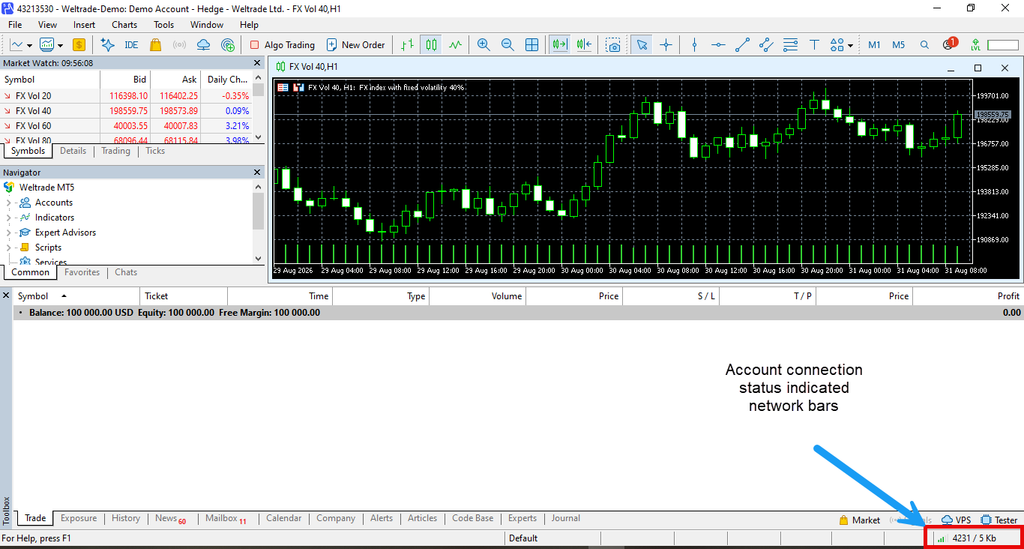Expand the Expert Advisors tree node
This screenshot has height=549, width=1024.
tap(8, 233)
